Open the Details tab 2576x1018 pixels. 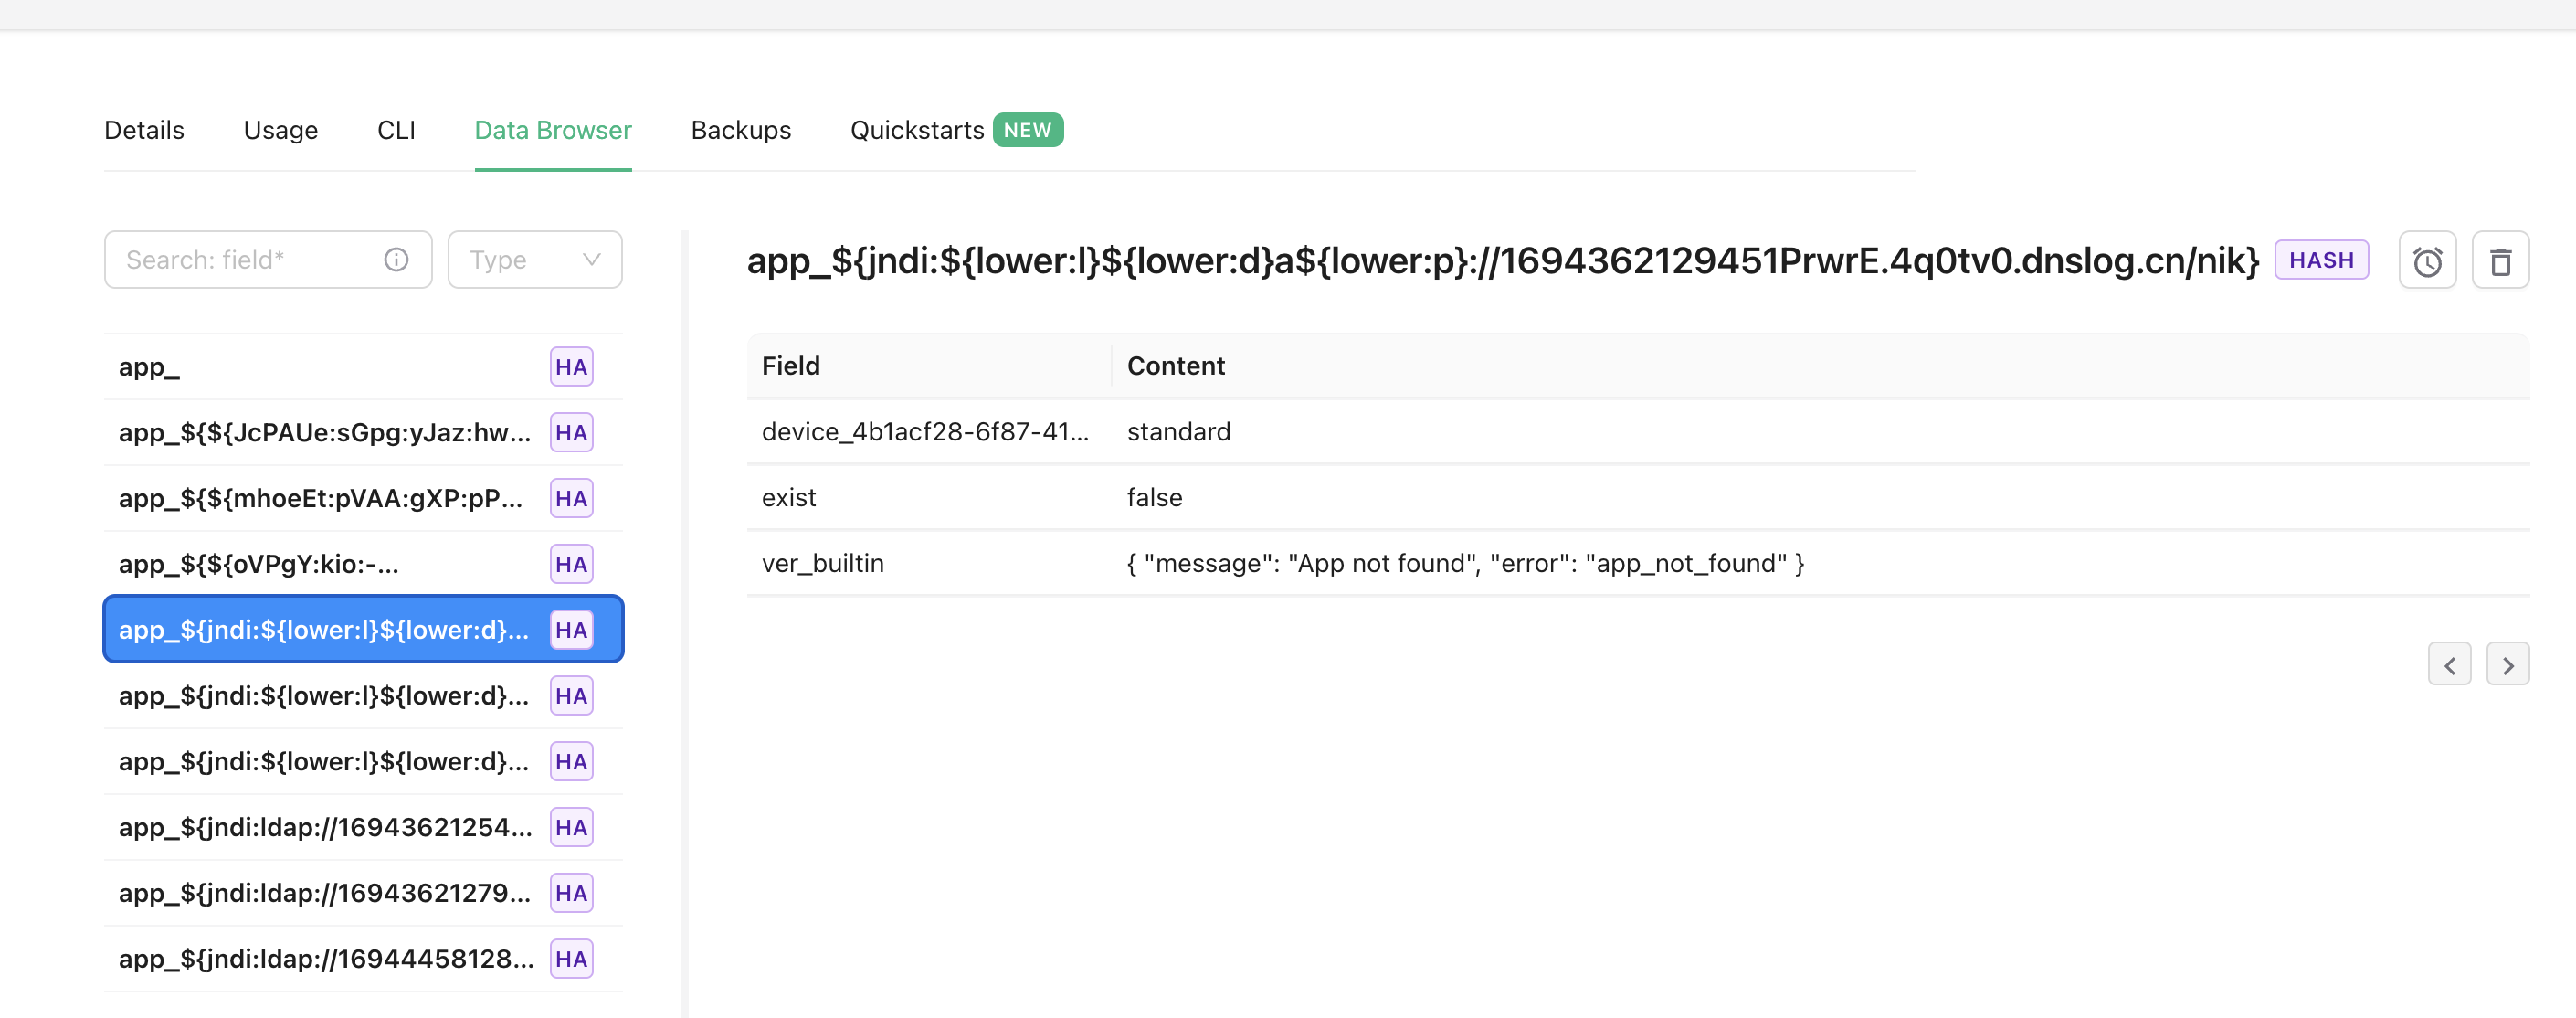[143, 129]
